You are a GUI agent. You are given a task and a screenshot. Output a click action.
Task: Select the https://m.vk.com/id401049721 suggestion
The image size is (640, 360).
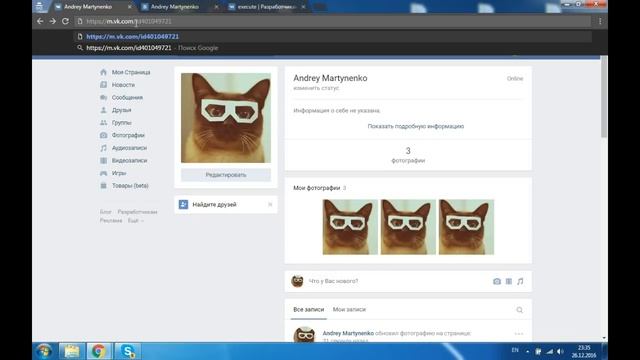click(333, 36)
